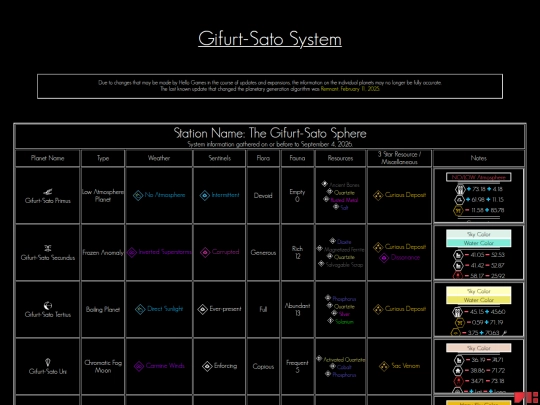Click the Fauna column header
This screenshot has height=405, width=540.
coord(297,158)
